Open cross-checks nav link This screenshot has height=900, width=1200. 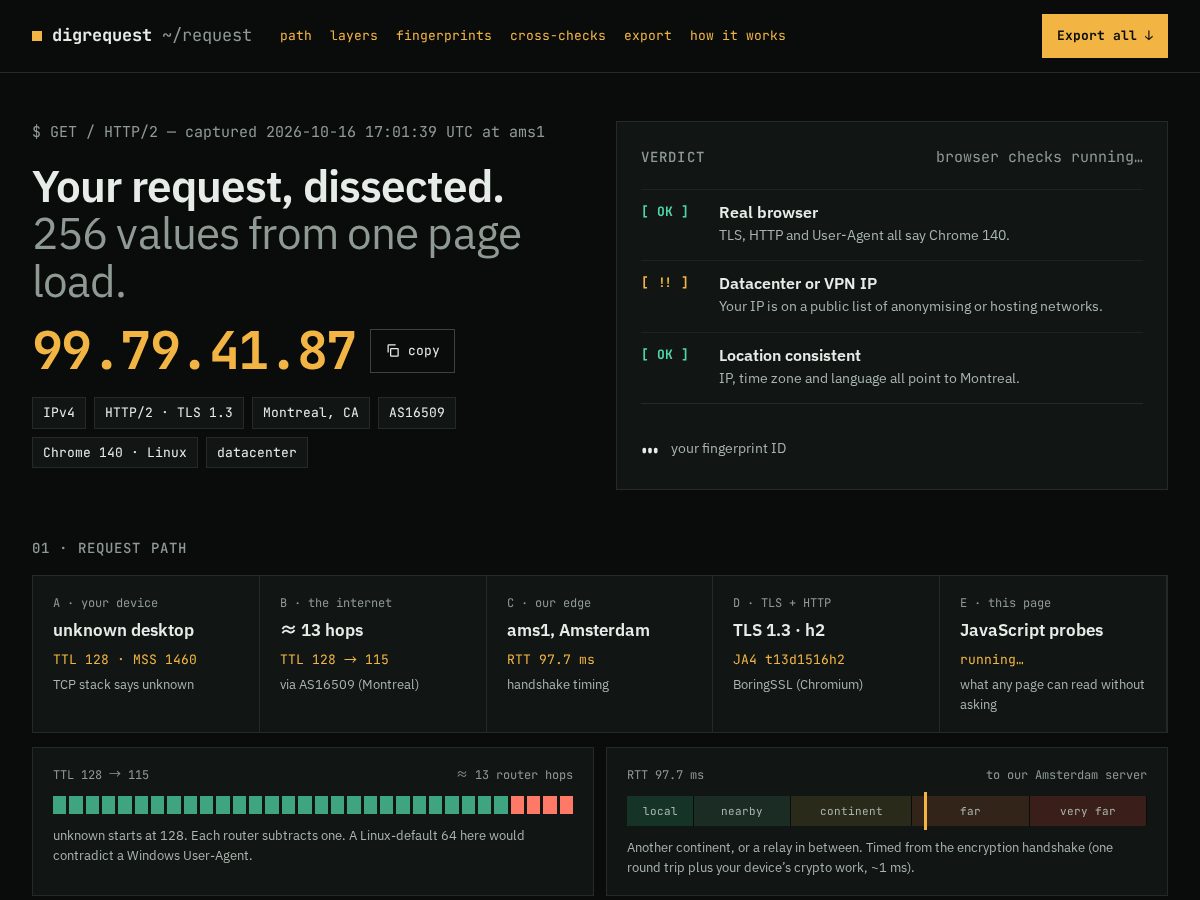pos(558,36)
